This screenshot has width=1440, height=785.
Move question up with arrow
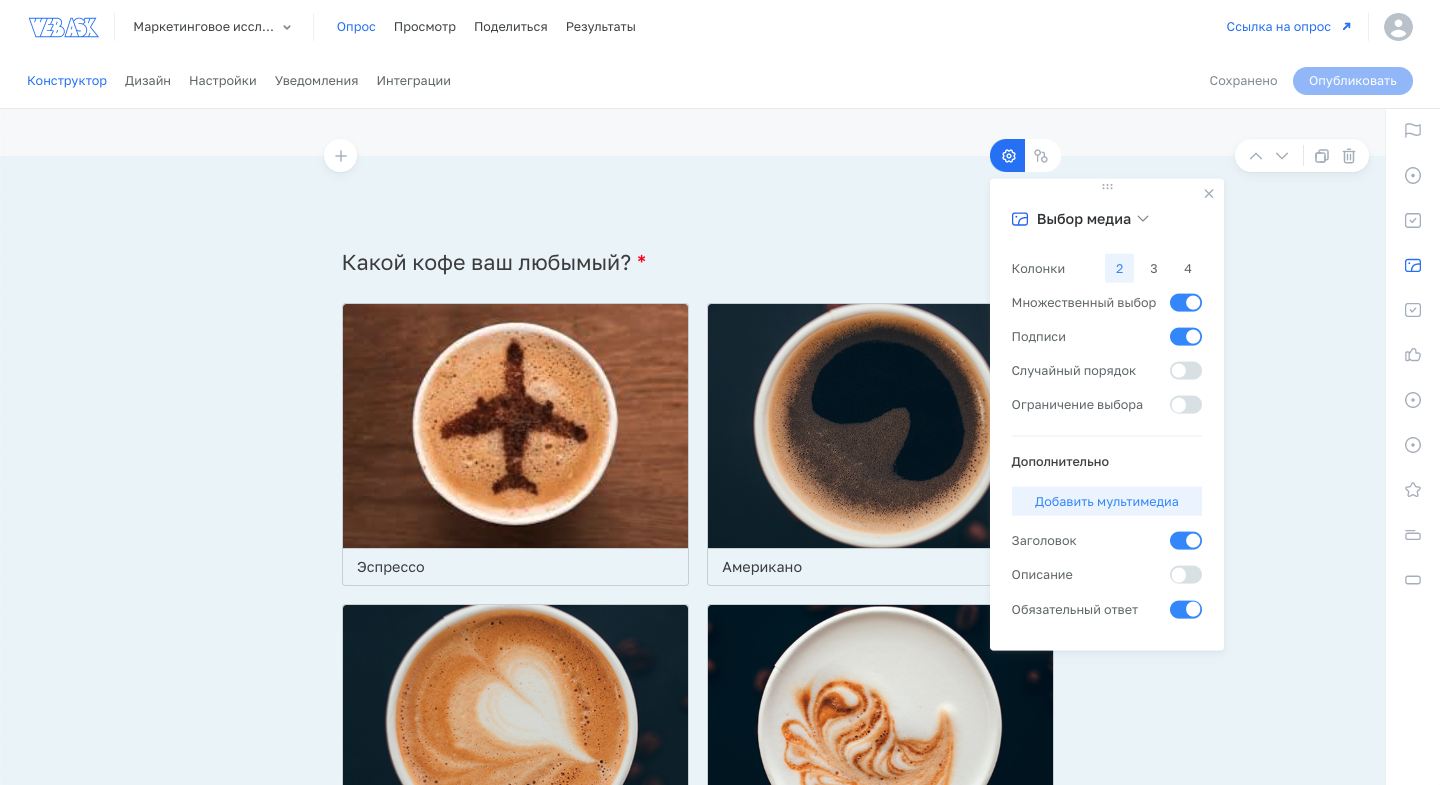[1256, 156]
